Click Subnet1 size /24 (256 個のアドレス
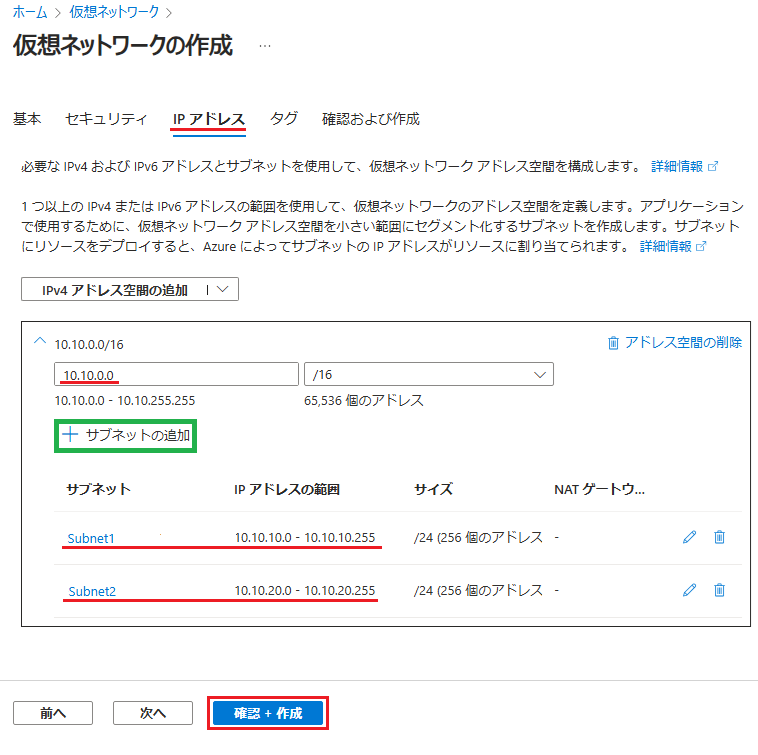Image resolution: width=758 pixels, height=755 pixels. coord(478,537)
